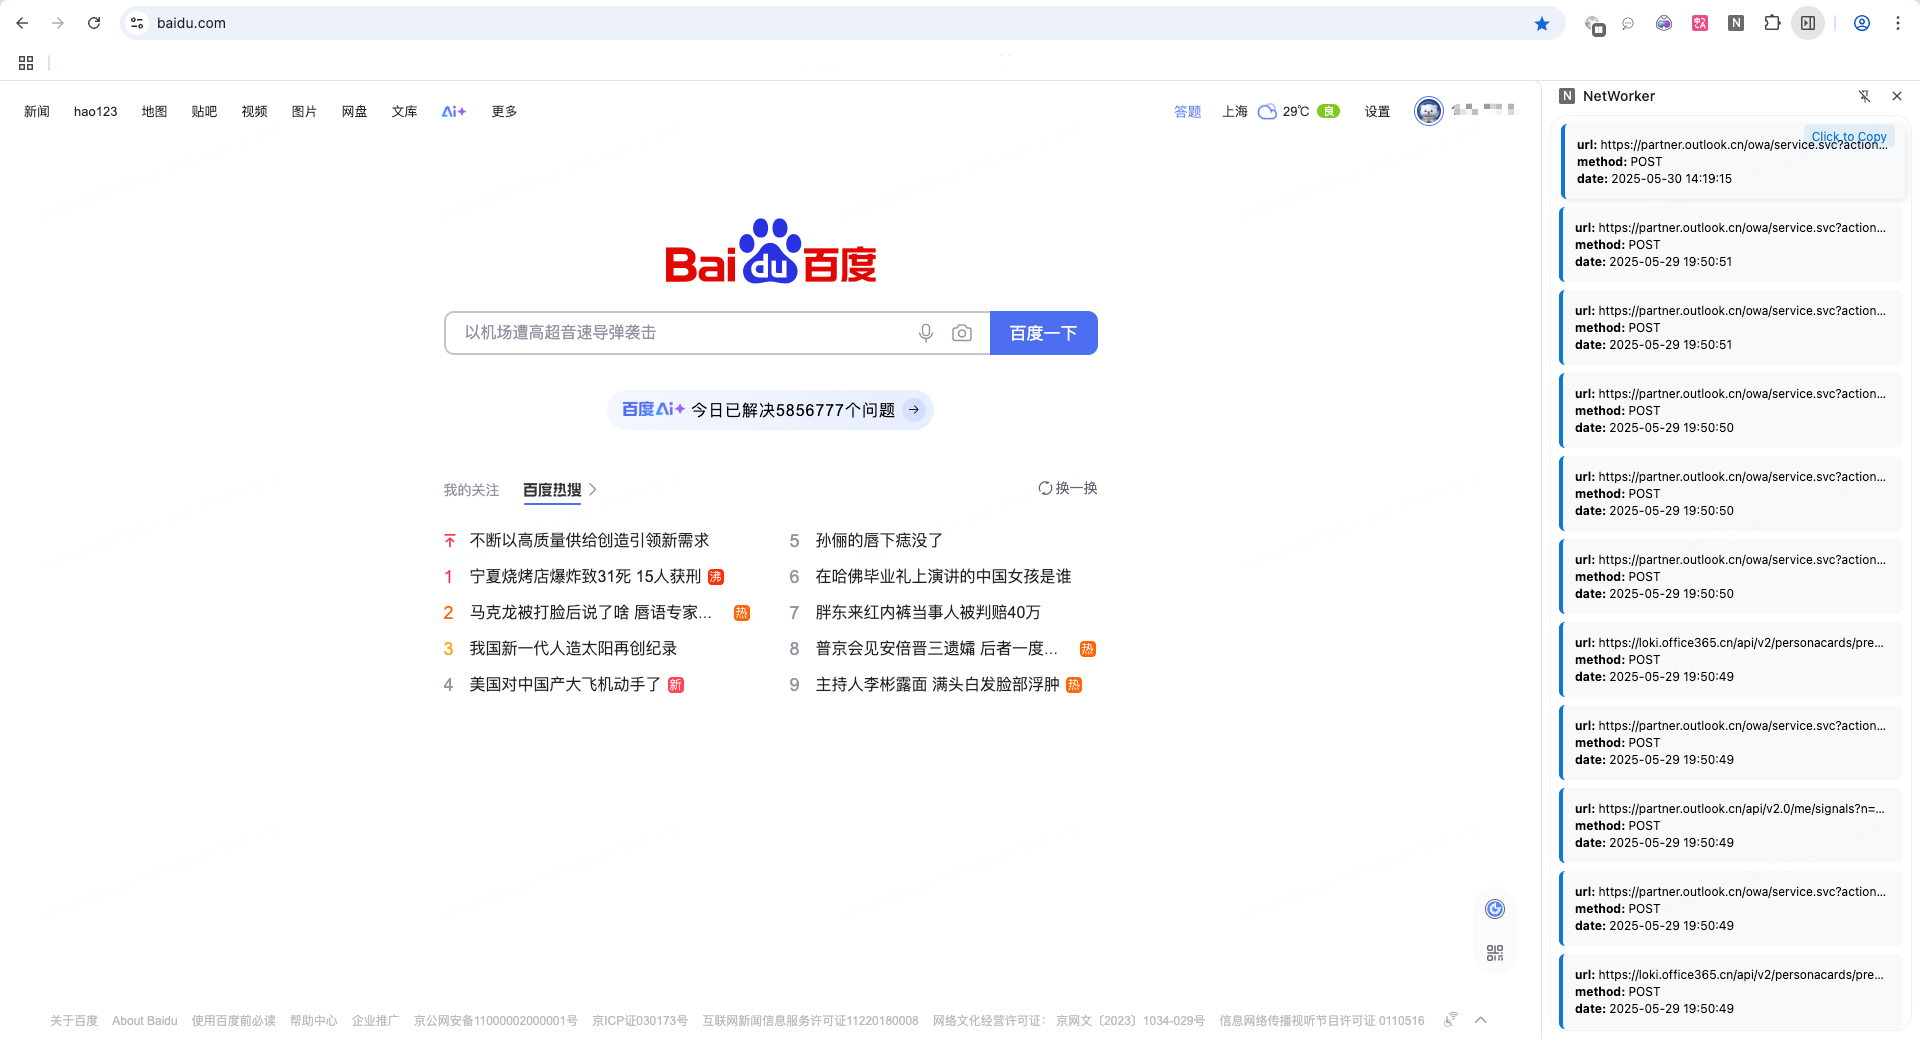
Task: Collapse footer with the up chevron
Action: pyautogui.click(x=1481, y=1020)
